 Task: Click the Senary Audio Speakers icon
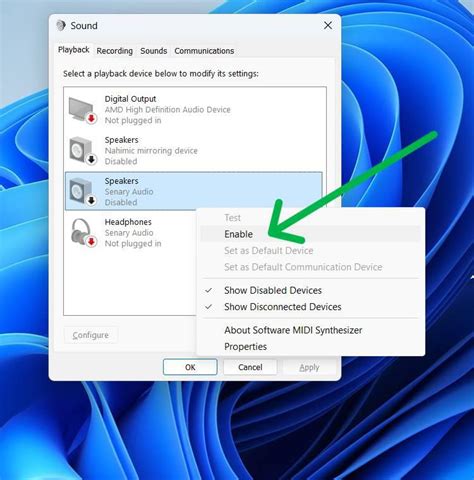tap(82, 192)
